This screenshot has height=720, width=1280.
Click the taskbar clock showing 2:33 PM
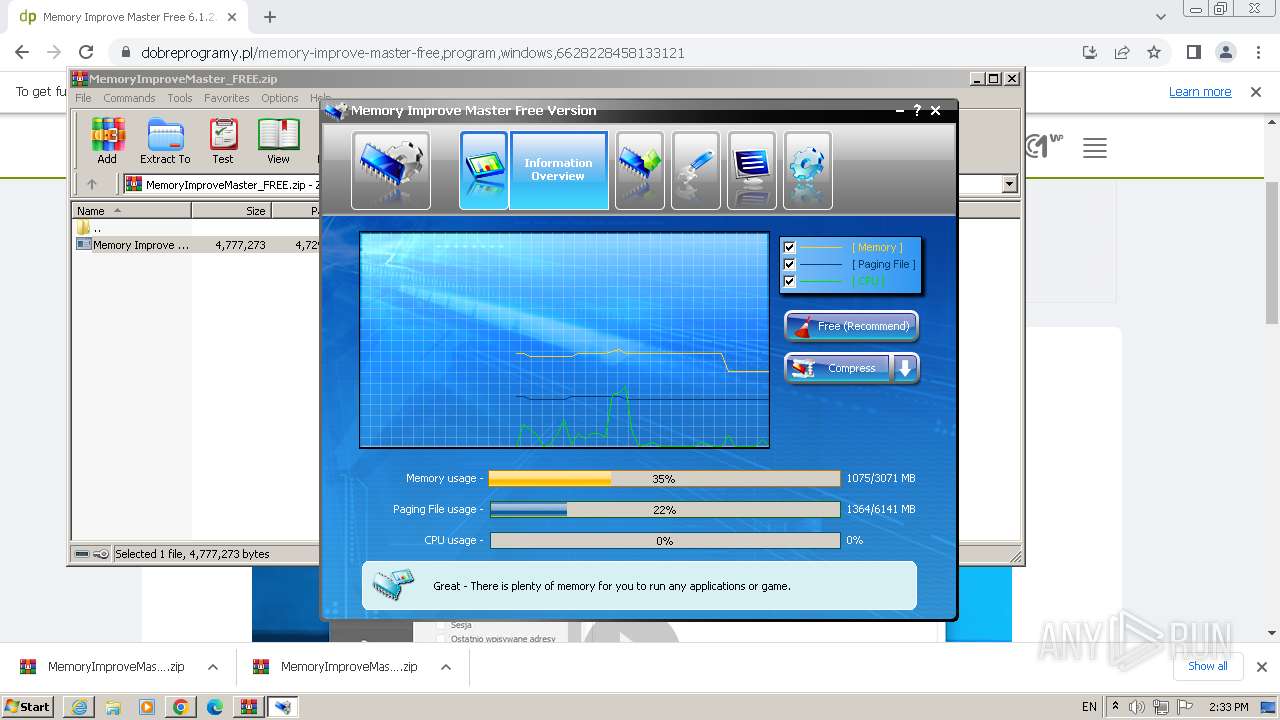tap(1229, 707)
